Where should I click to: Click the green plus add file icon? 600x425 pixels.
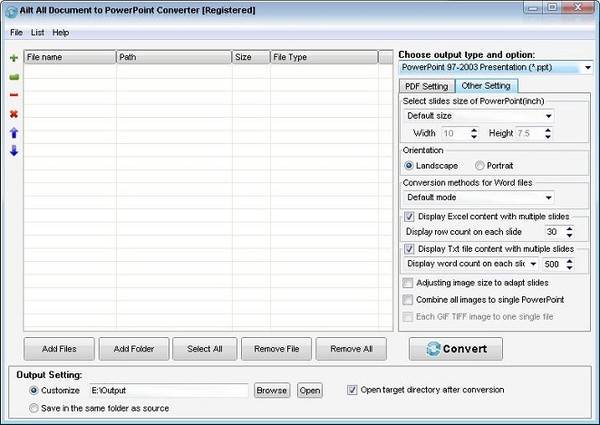coord(14,58)
